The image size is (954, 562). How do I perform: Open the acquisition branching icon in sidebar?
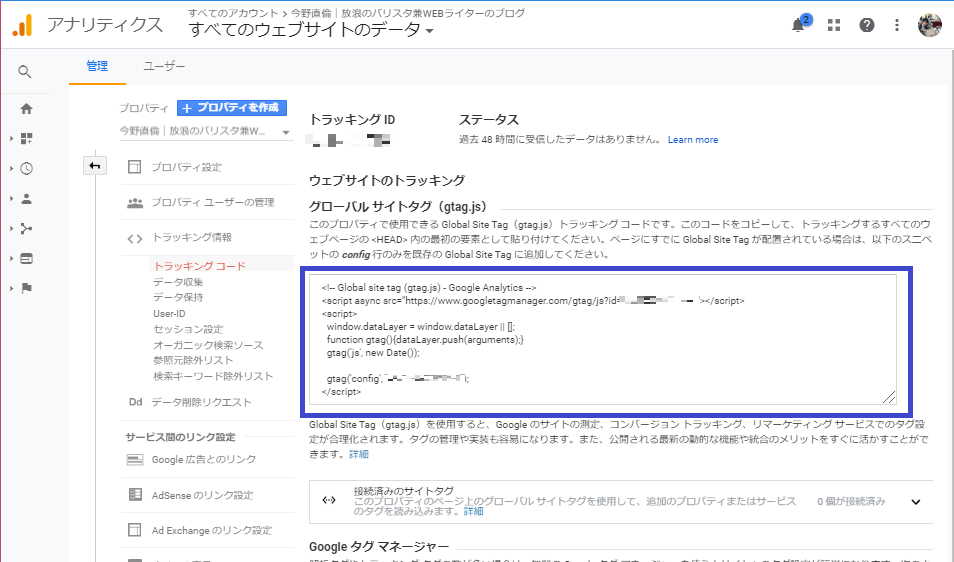click(26, 229)
